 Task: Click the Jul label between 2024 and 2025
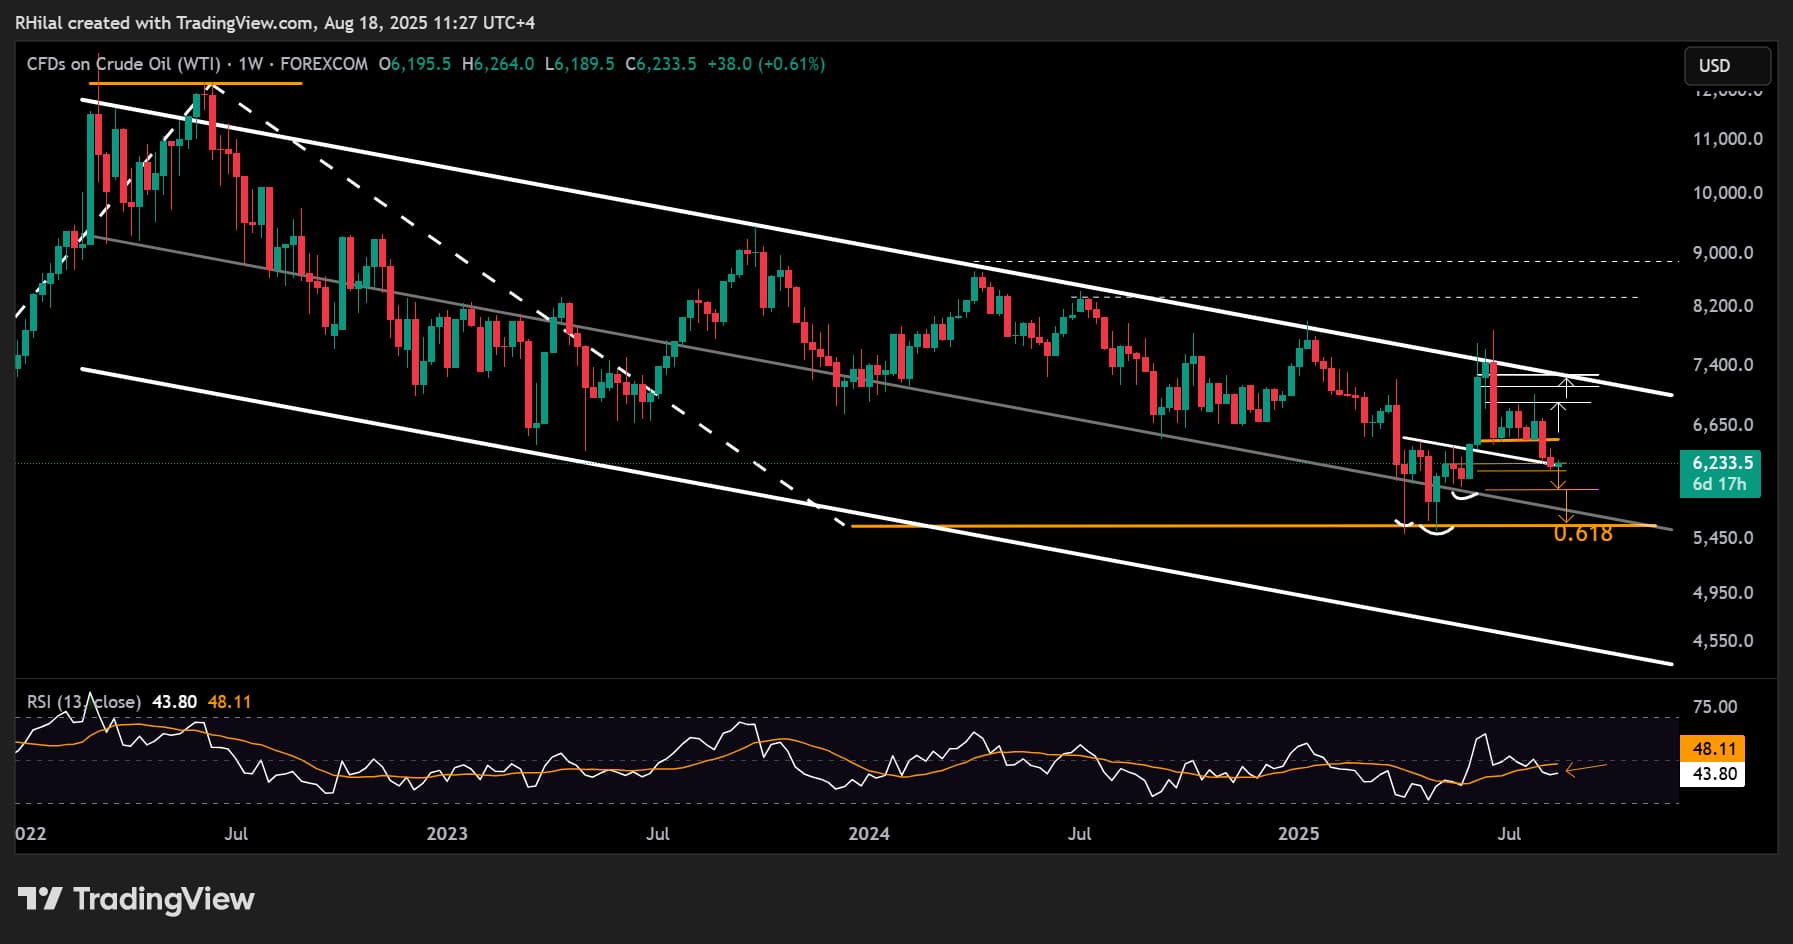1079,834
